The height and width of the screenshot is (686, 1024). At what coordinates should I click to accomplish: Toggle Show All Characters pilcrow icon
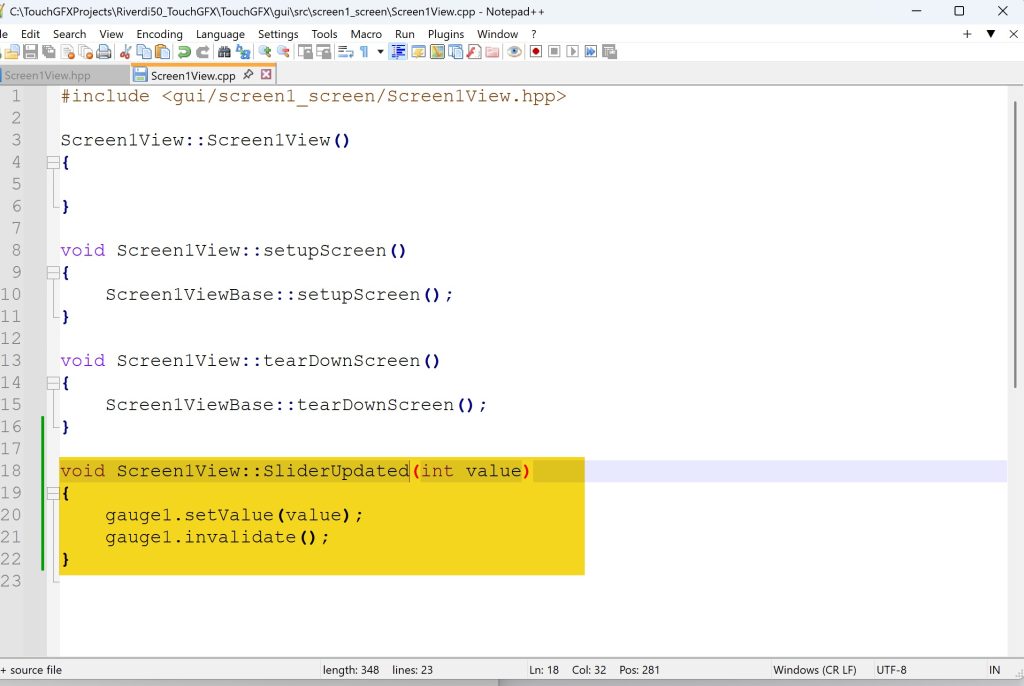coord(364,51)
